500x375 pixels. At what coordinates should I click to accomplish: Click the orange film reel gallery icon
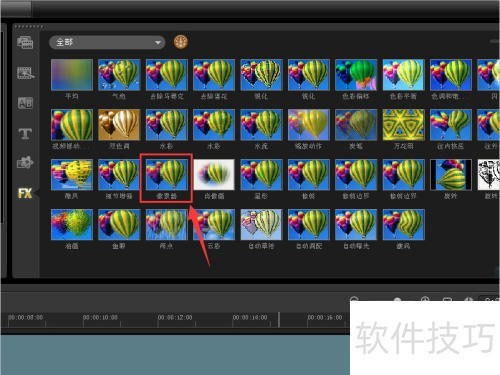[181, 42]
